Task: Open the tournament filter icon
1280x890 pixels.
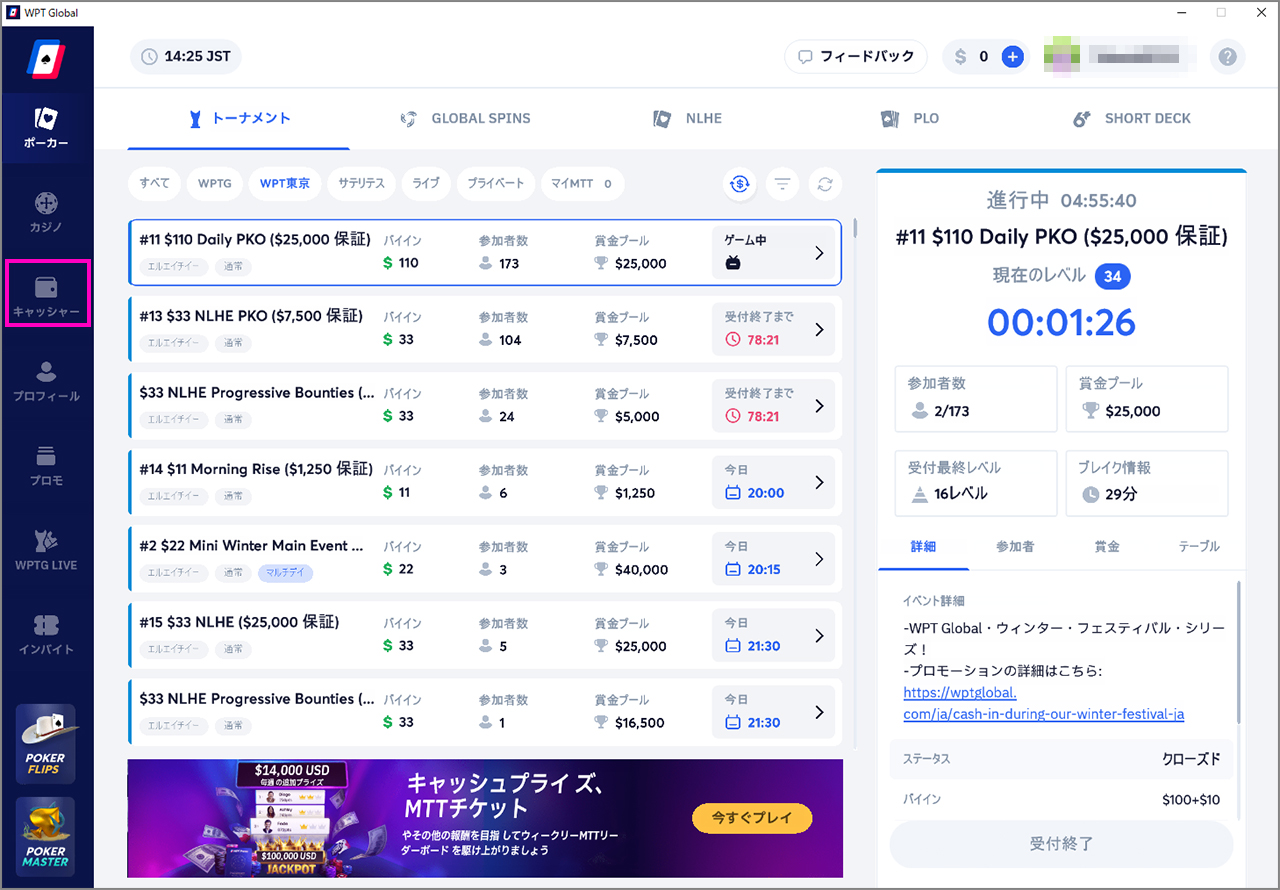Action: (782, 183)
